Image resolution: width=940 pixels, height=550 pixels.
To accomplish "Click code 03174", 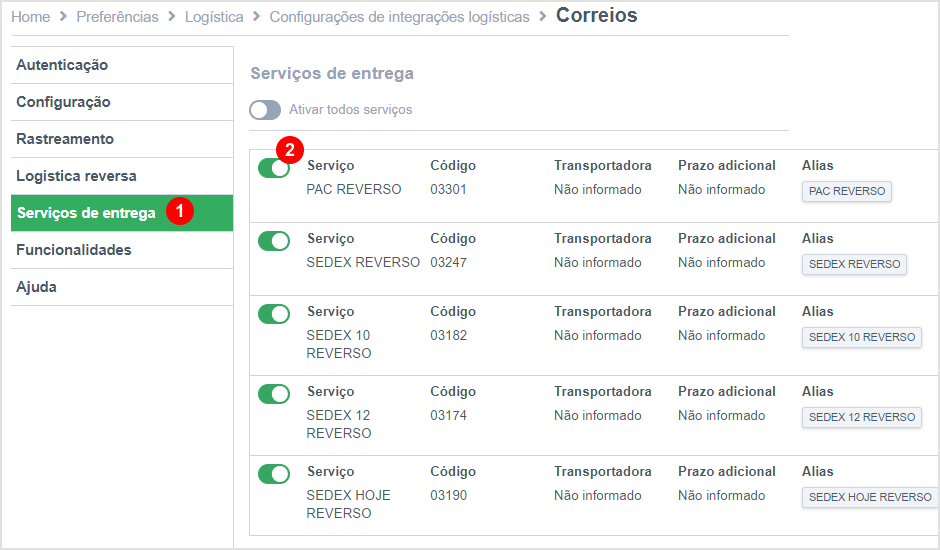I will point(448,416).
